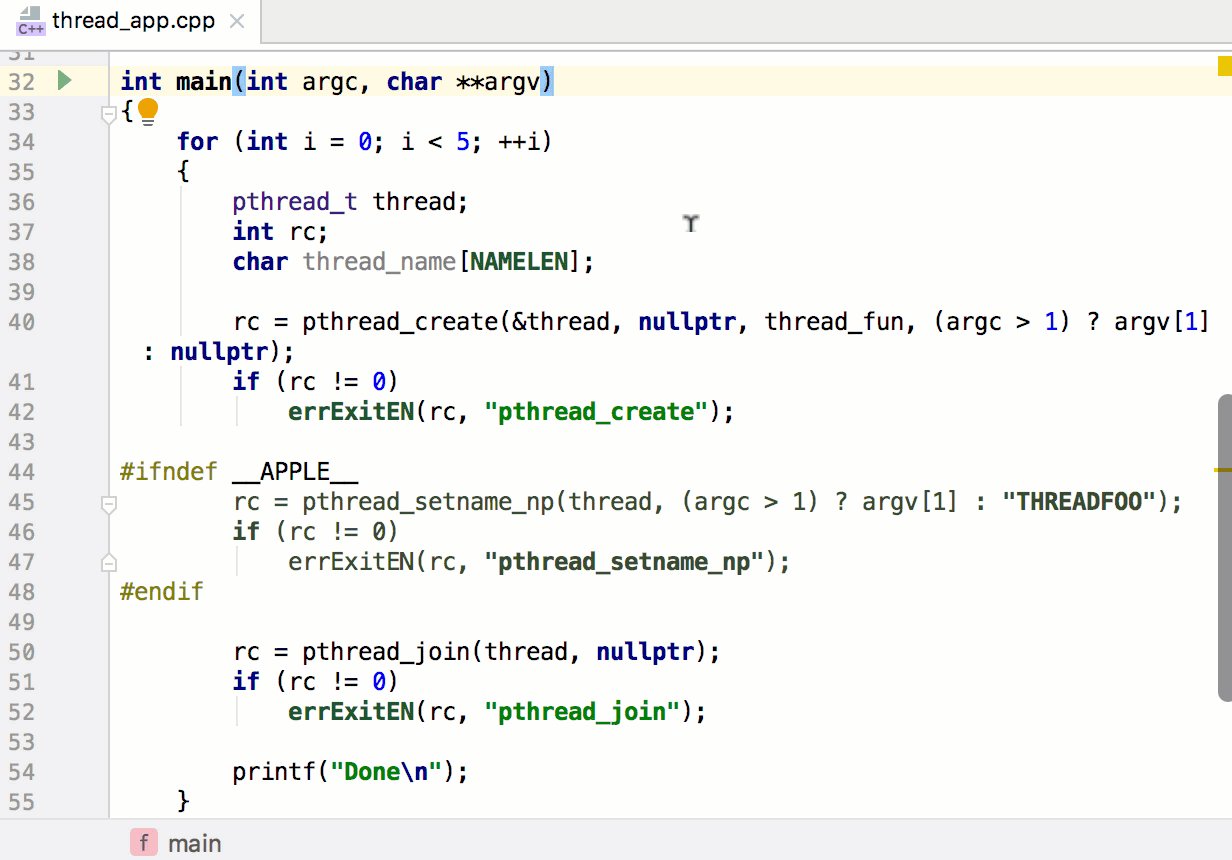1232x860 pixels.
Task: Click line number 50 in the gutter
Action: pos(21,652)
